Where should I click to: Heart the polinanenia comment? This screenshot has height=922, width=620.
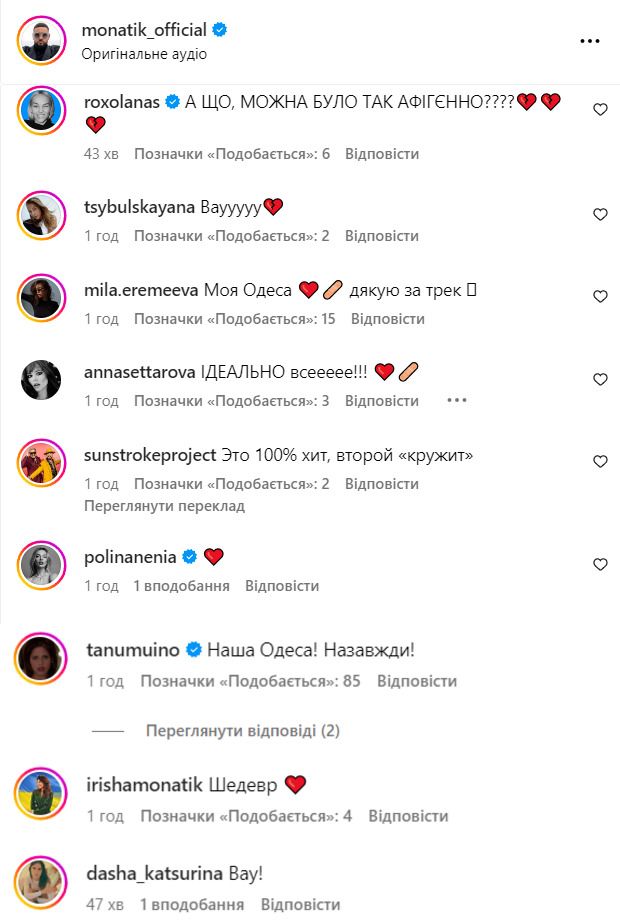coord(600,564)
